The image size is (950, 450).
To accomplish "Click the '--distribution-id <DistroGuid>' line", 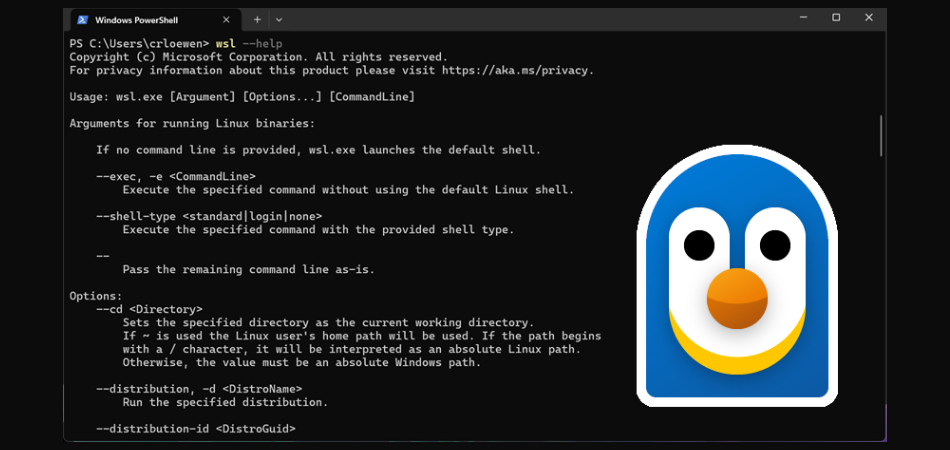I will pos(196,429).
